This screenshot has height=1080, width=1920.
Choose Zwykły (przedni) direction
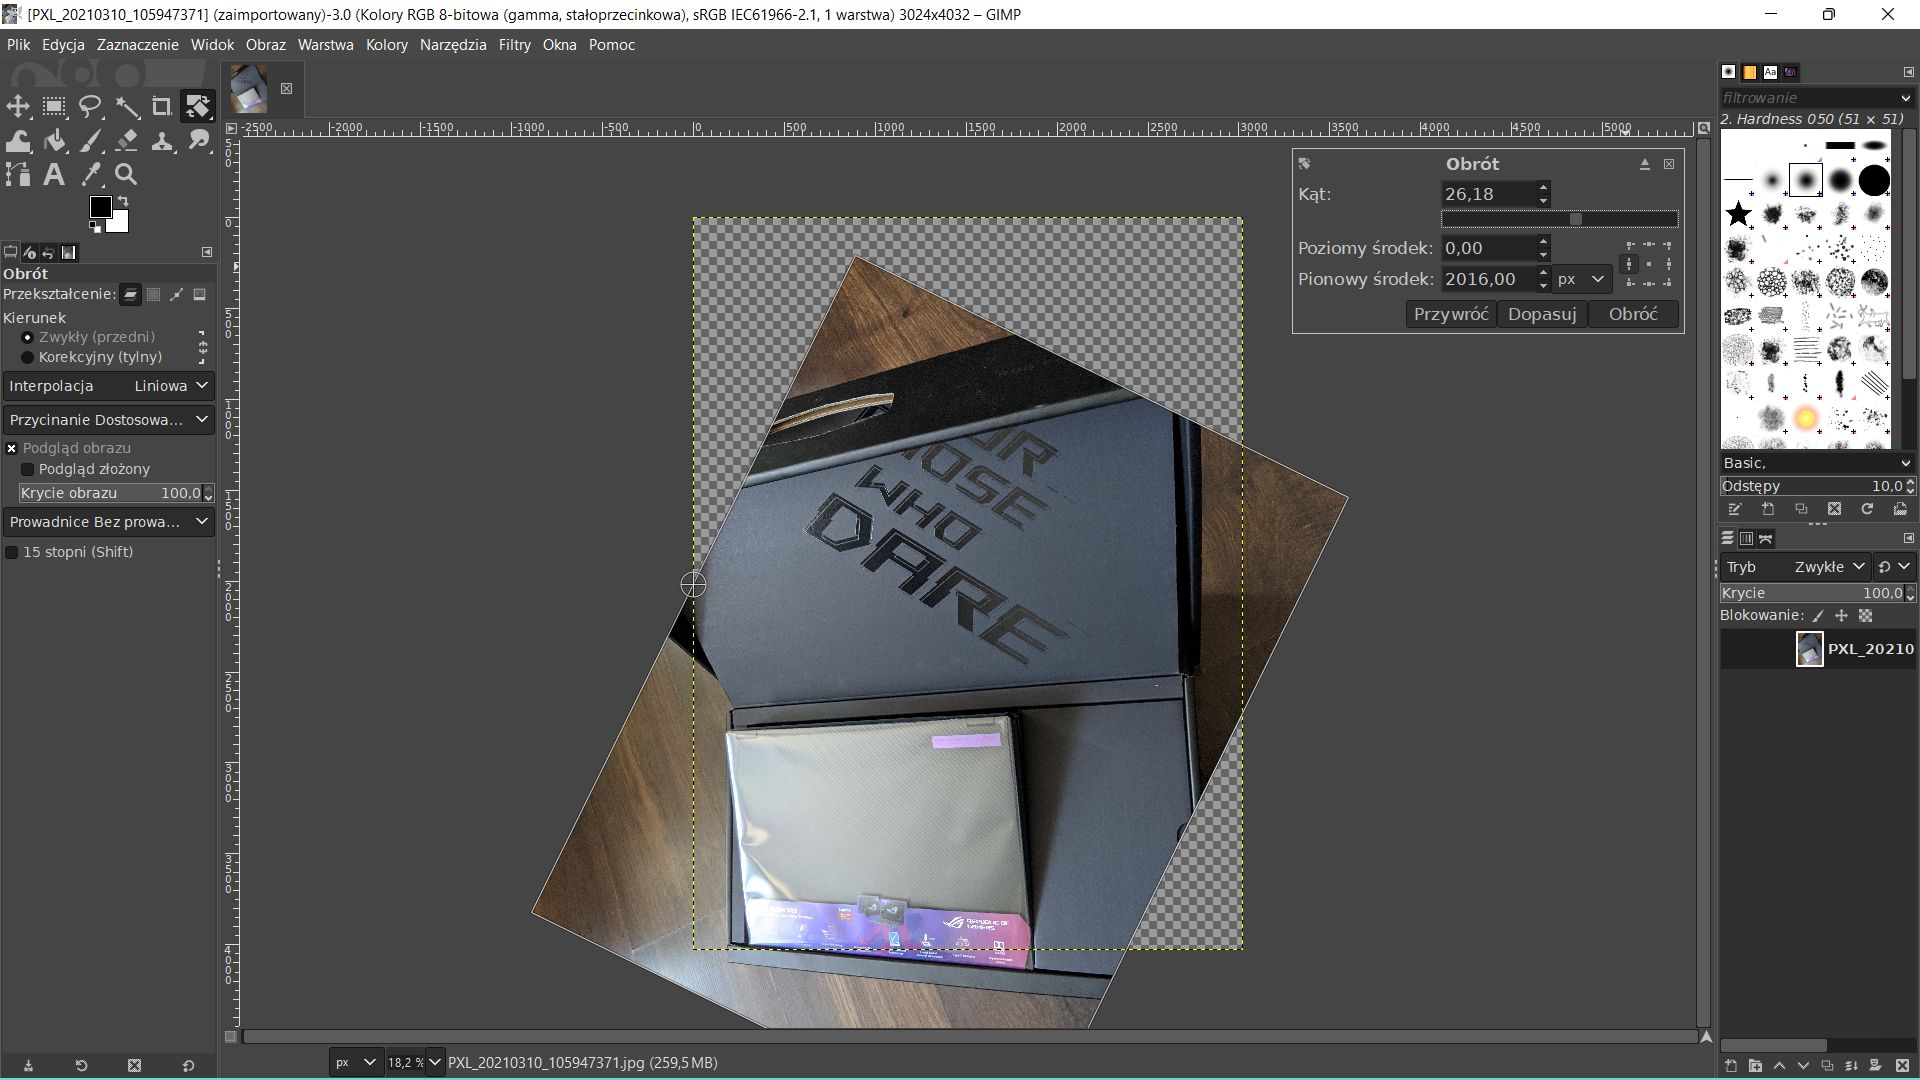tap(90, 337)
